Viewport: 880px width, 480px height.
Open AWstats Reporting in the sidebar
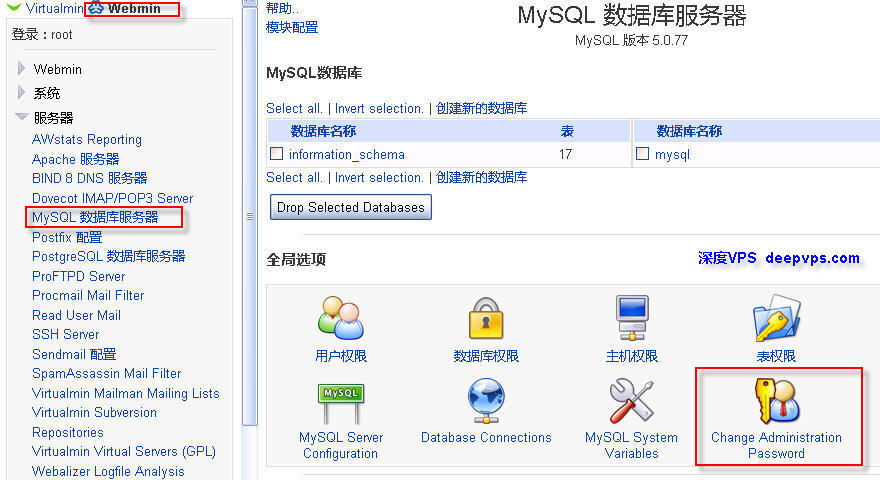tap(87, 139)
